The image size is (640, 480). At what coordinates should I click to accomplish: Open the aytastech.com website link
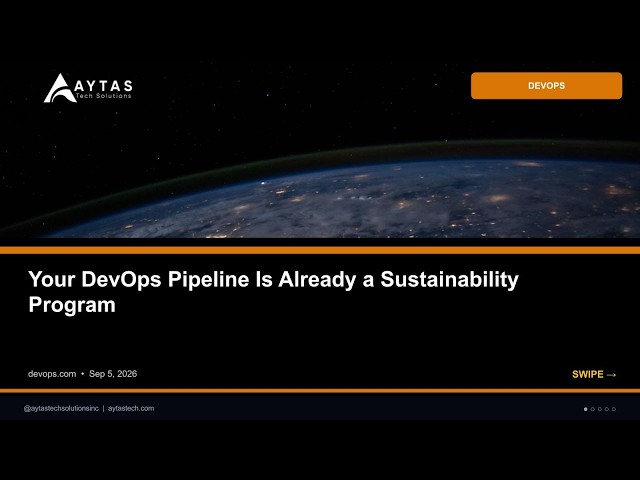pos(131,408)
